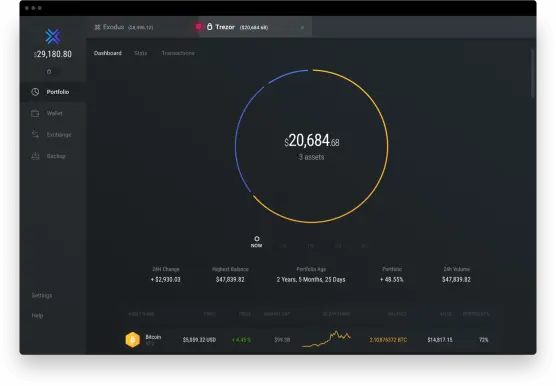Click the red dot beside Trezor tab
Image resolution: width=556 pixels, height=386 pixels.
[199, 27]
